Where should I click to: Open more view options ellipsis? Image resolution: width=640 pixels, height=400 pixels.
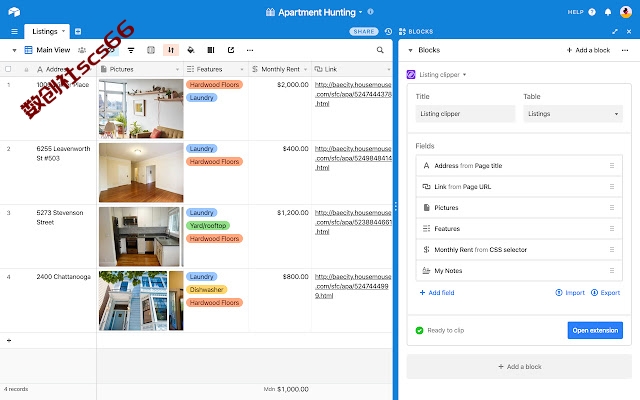(250, 50)
